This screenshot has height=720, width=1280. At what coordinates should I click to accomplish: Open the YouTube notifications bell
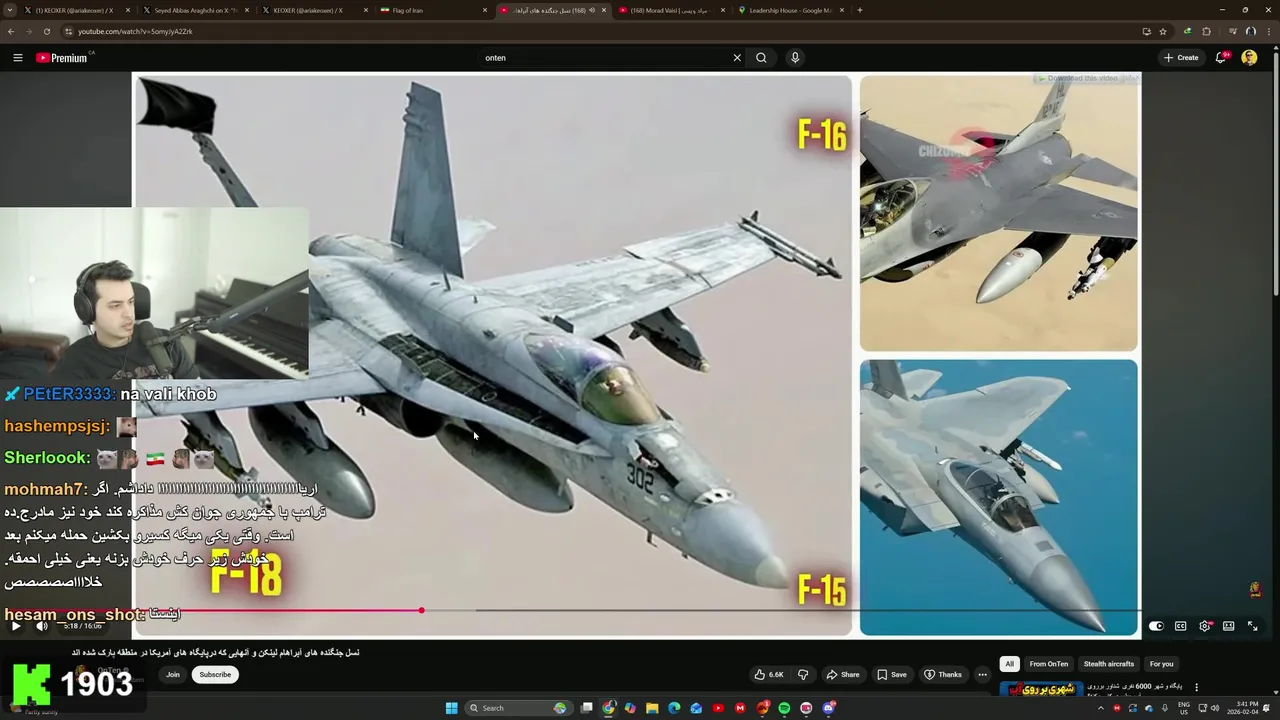[1220, 58]
